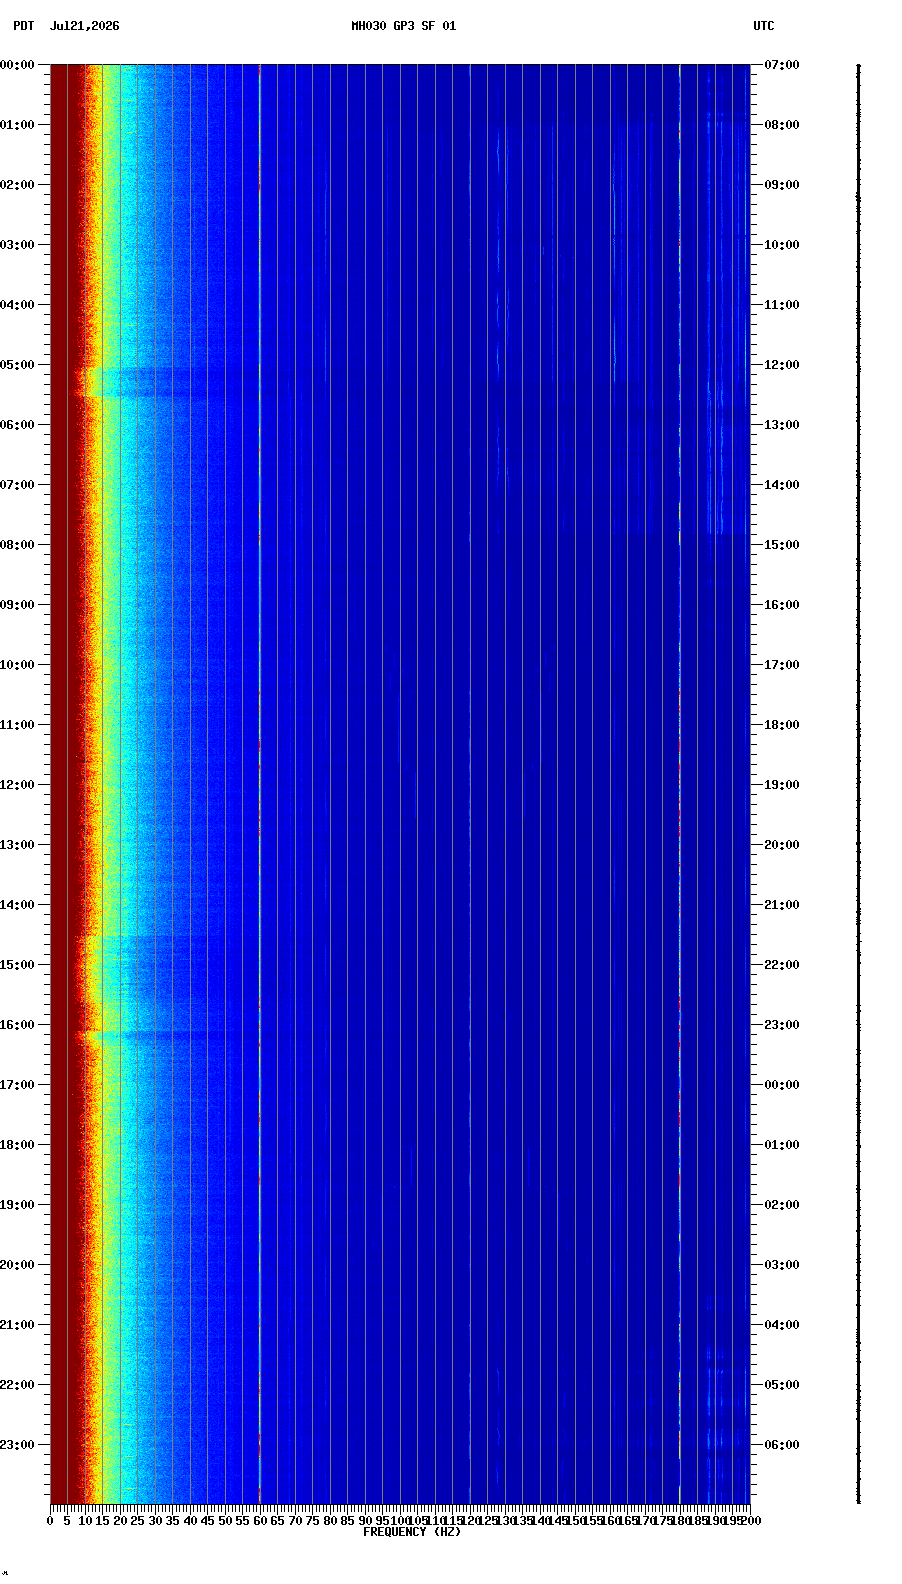Viewport: 902px width, 1584px height.
Task: Select the 30 Hz frequency tick label
Action: [155, 1521]
